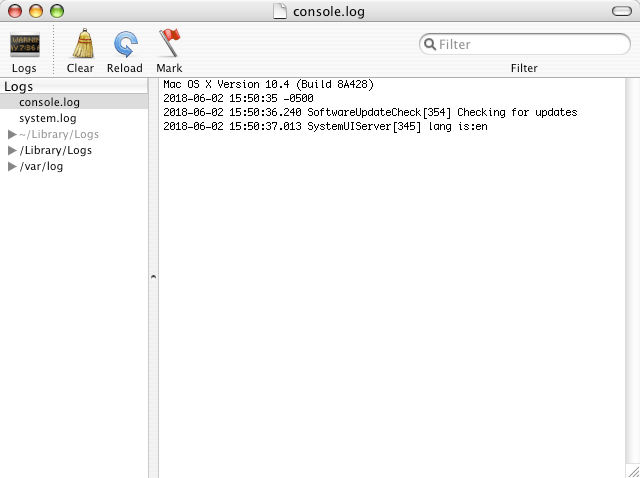Click the Mark flag icon
This screenshot has width=640, height=478.
tap(169, 45)
